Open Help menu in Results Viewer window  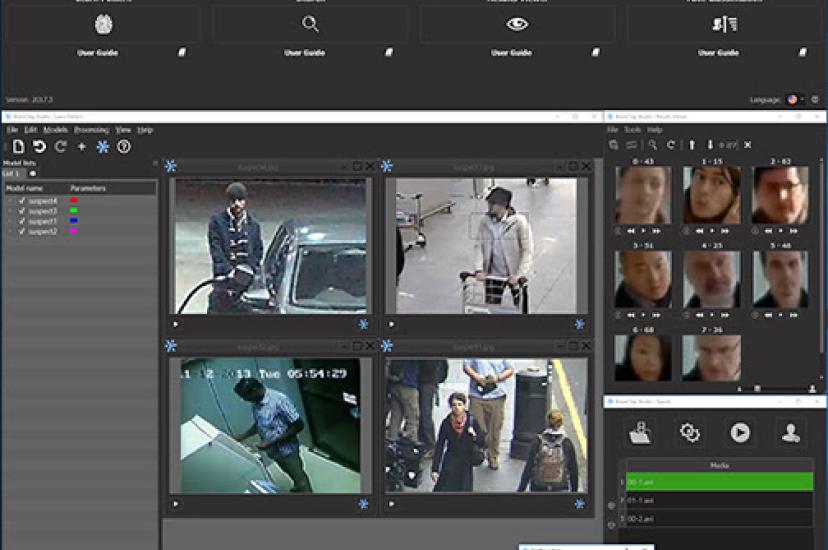(654, 130)
